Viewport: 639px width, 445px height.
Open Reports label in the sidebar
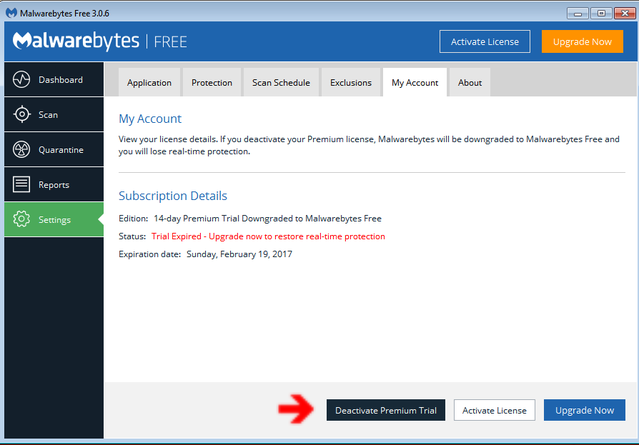click(x=54, y=185)
